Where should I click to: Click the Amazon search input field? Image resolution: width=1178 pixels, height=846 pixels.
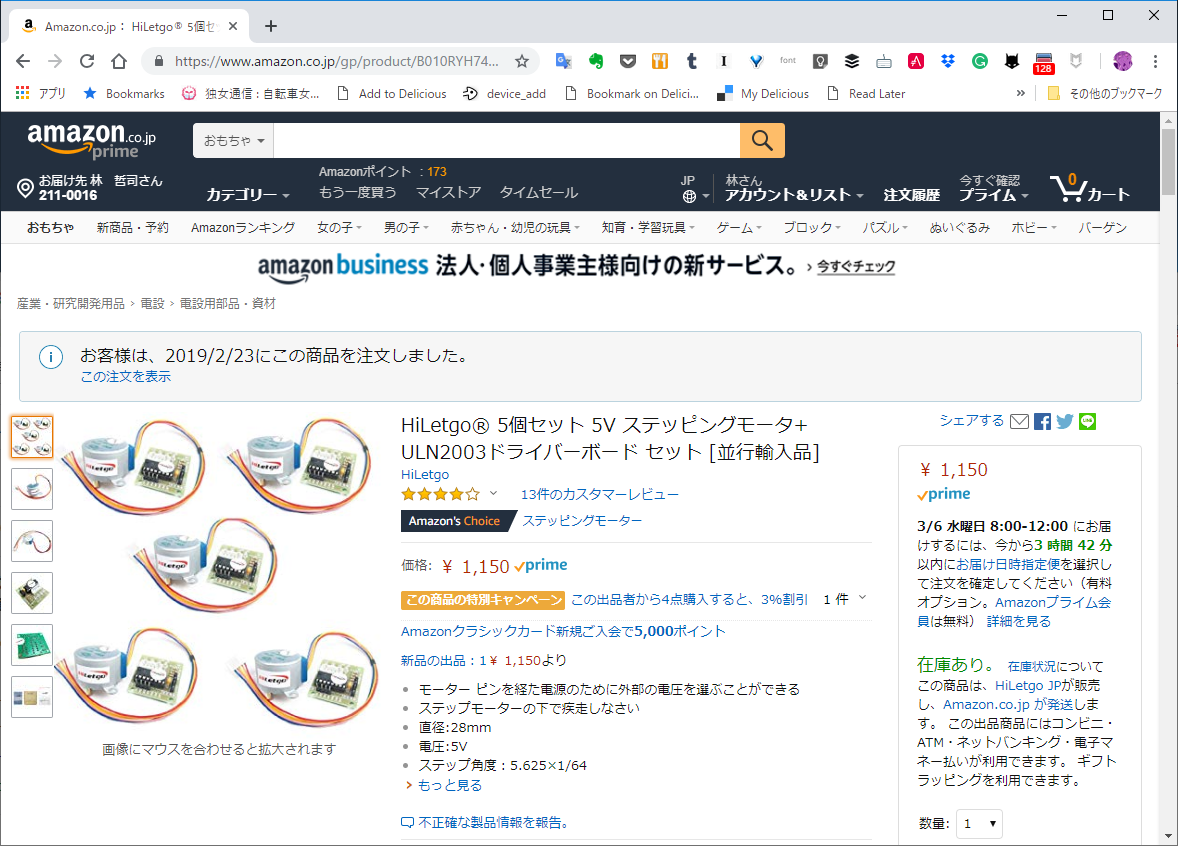coord(507,140)
